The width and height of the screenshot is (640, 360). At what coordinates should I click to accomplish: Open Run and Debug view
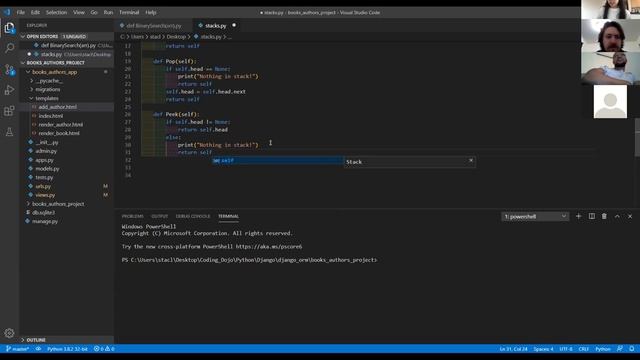tap(9, 90)
